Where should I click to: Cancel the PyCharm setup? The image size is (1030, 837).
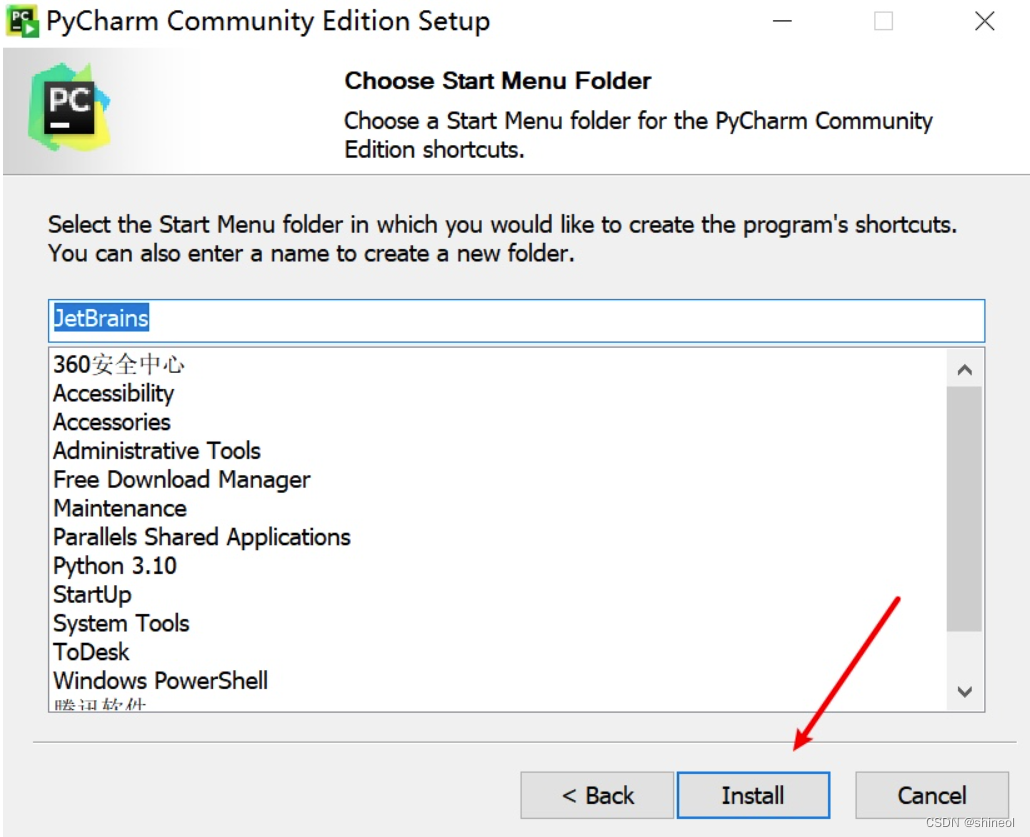[931, 795]
